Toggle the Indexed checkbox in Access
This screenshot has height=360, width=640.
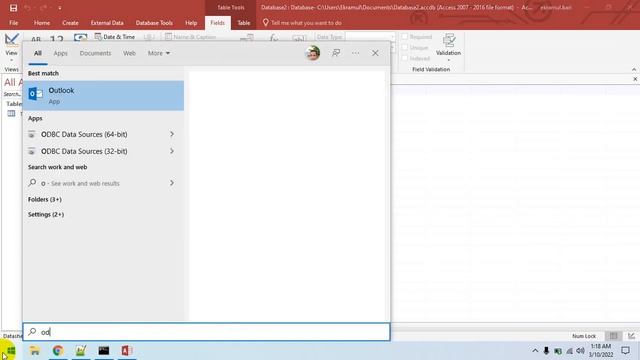405,58
